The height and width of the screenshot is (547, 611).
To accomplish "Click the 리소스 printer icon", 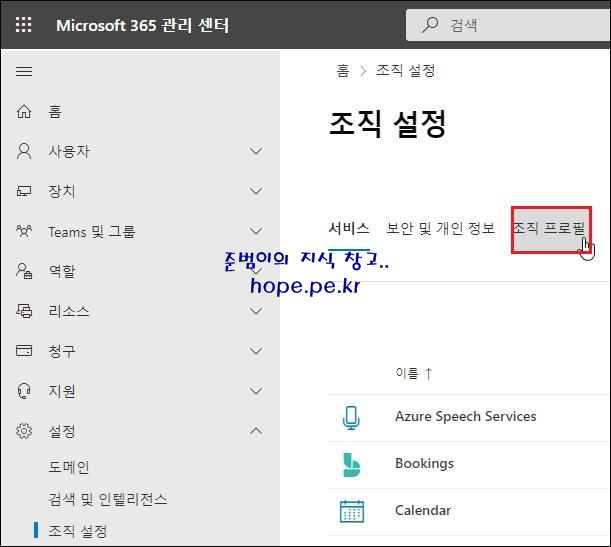I will click(x=24, y=311).
